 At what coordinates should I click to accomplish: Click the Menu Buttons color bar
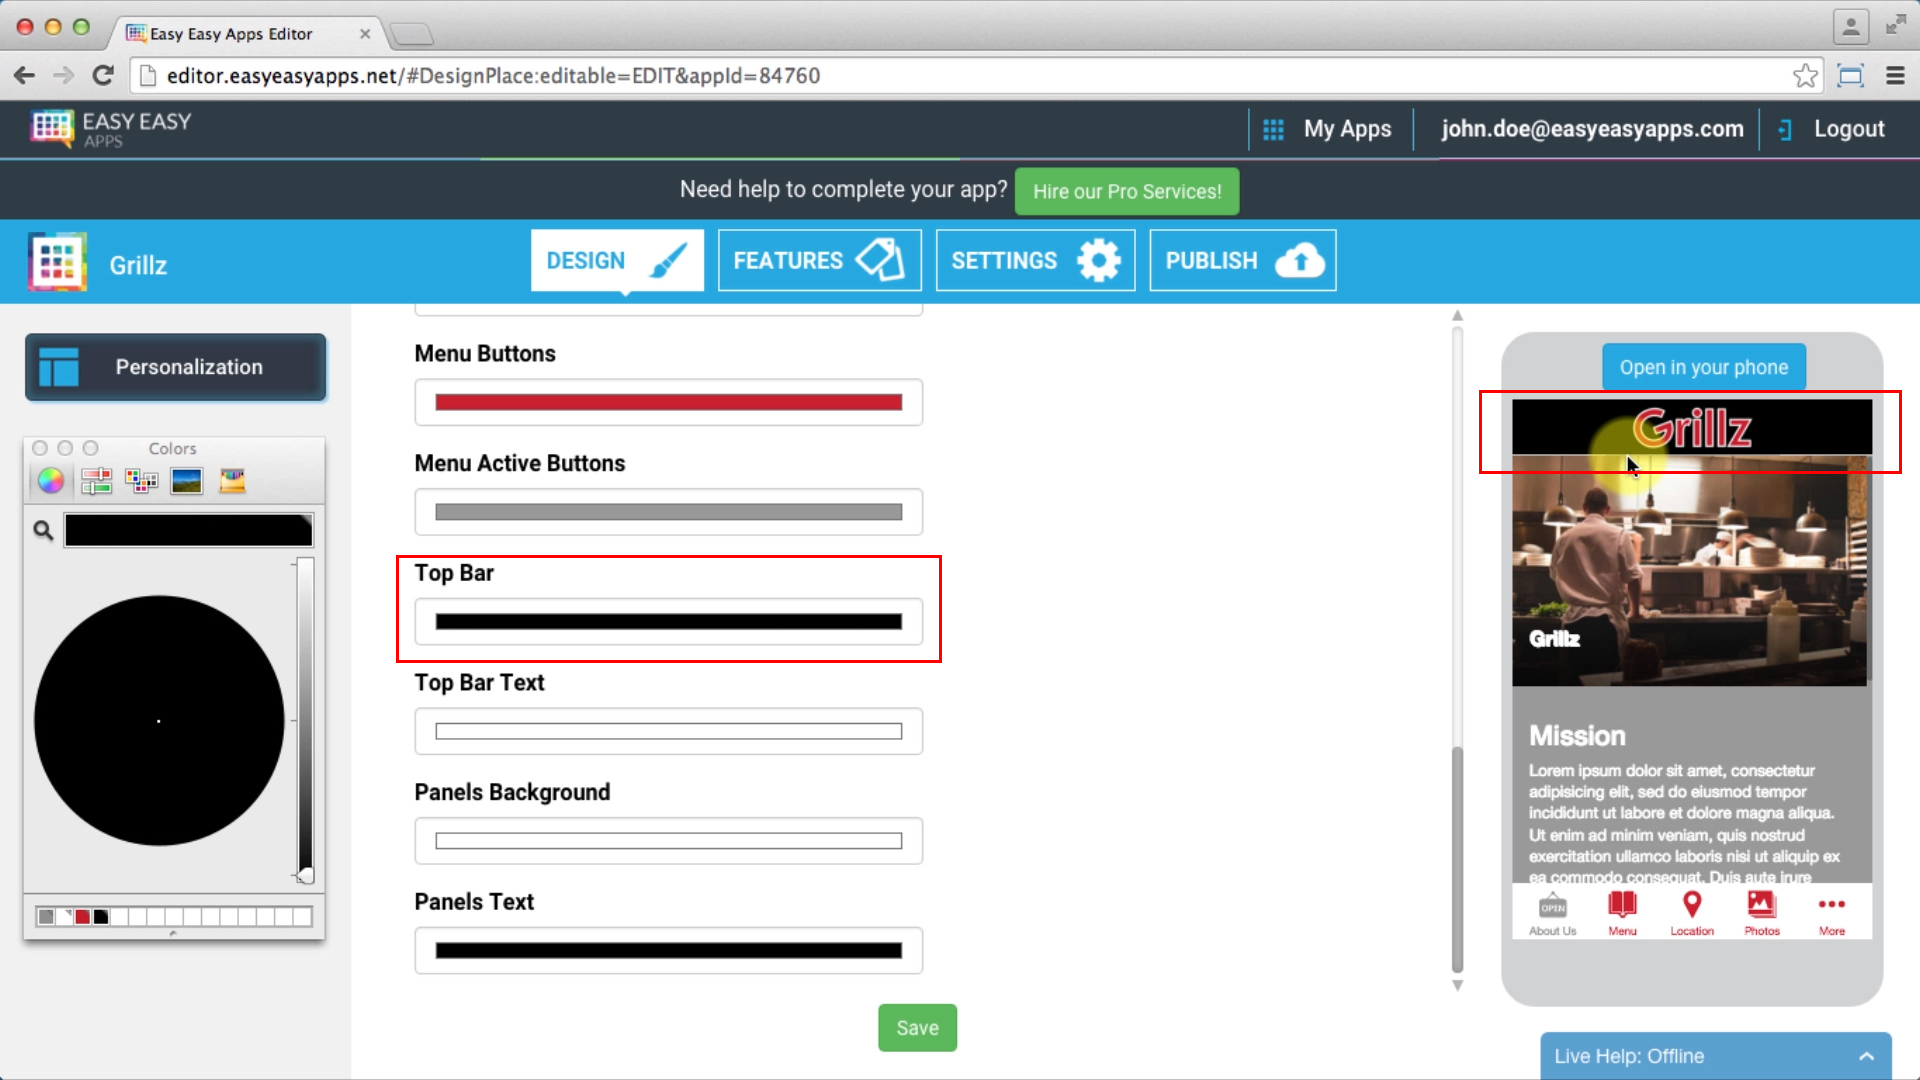point(669,402)
